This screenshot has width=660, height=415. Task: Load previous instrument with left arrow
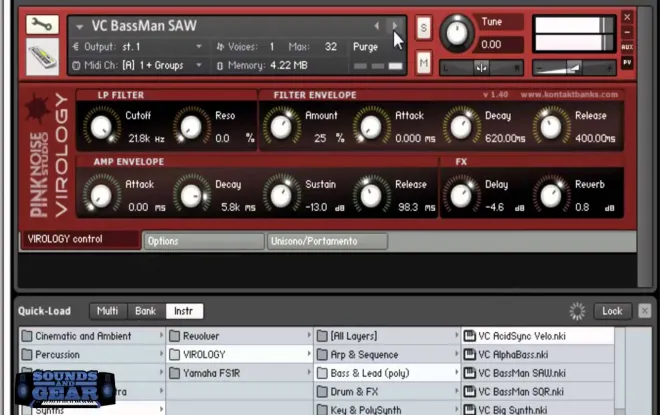click(377, 26)
